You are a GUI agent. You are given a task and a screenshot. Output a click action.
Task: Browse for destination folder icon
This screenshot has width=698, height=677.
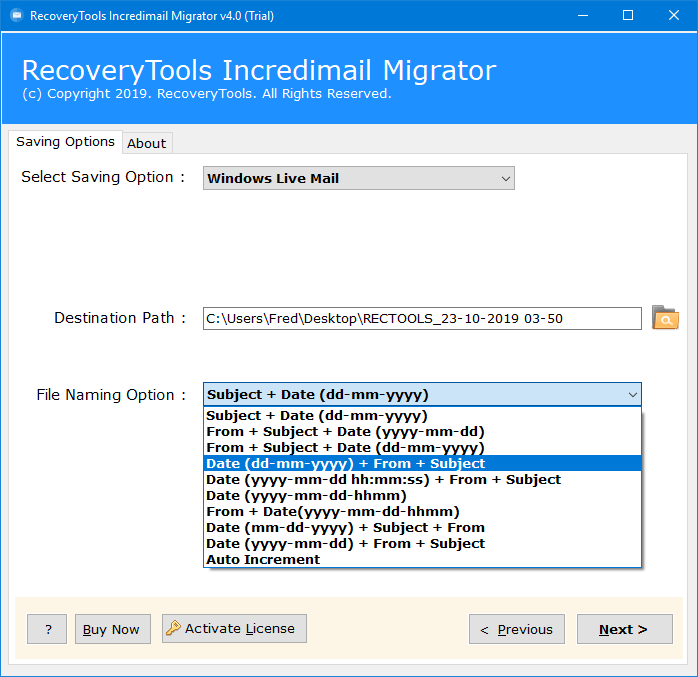[665, 318]
